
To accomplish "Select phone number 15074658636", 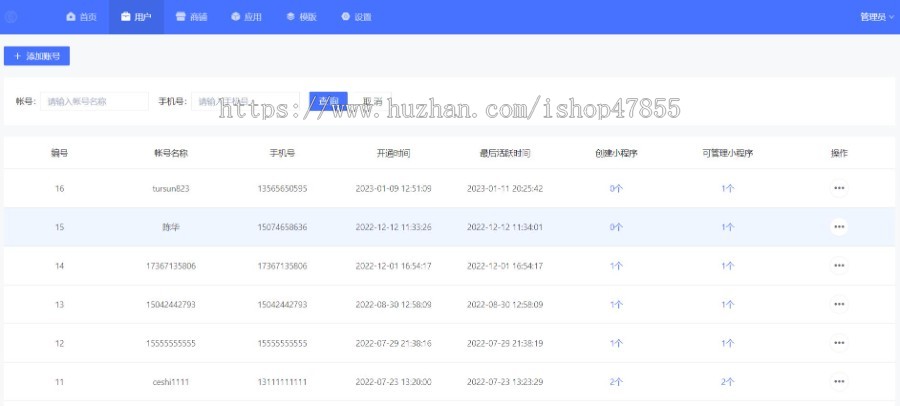I will click(282, 227).
